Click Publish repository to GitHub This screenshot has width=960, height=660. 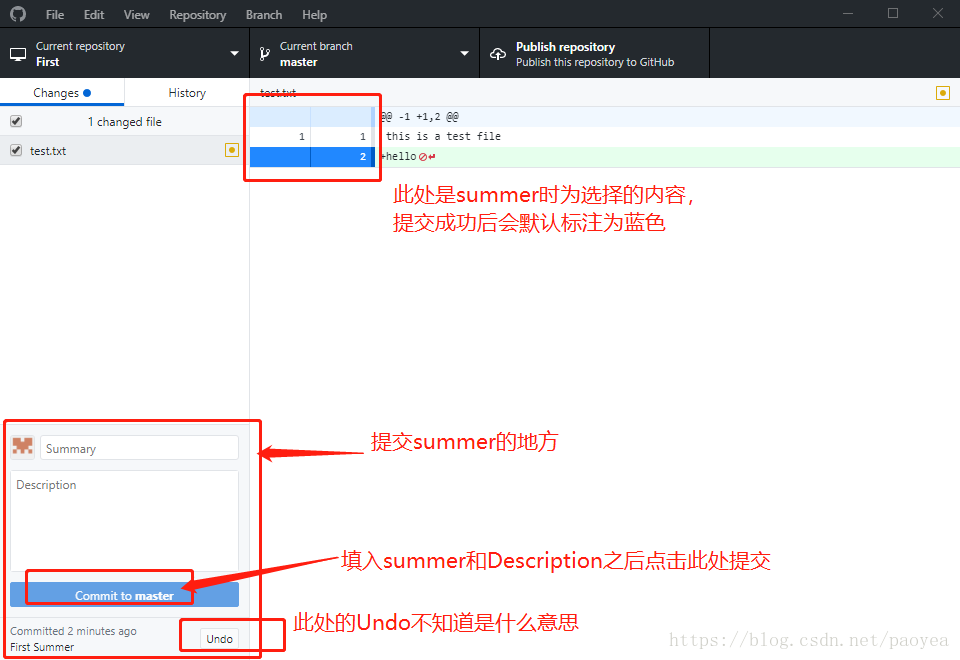(x=594, y=54)
